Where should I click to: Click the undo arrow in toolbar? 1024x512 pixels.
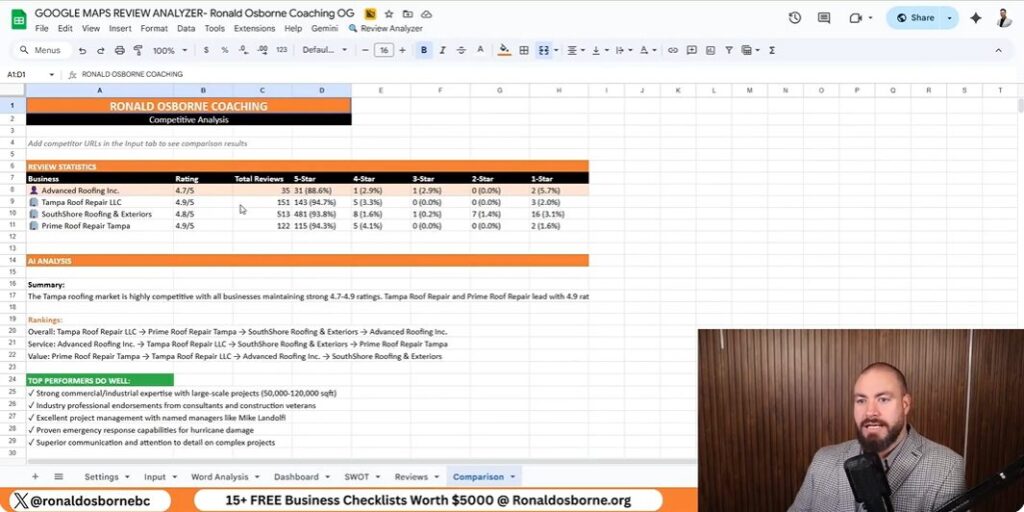(x=82, y=50)
